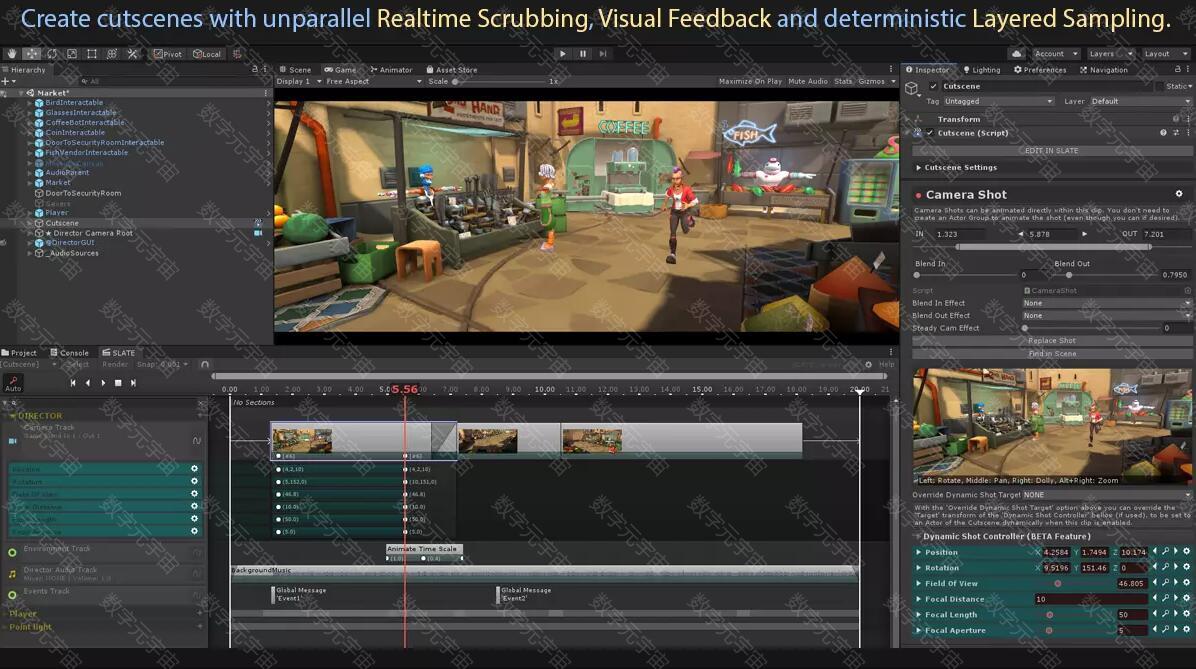Switch to the Scene tab

click(x=295, y=69)
